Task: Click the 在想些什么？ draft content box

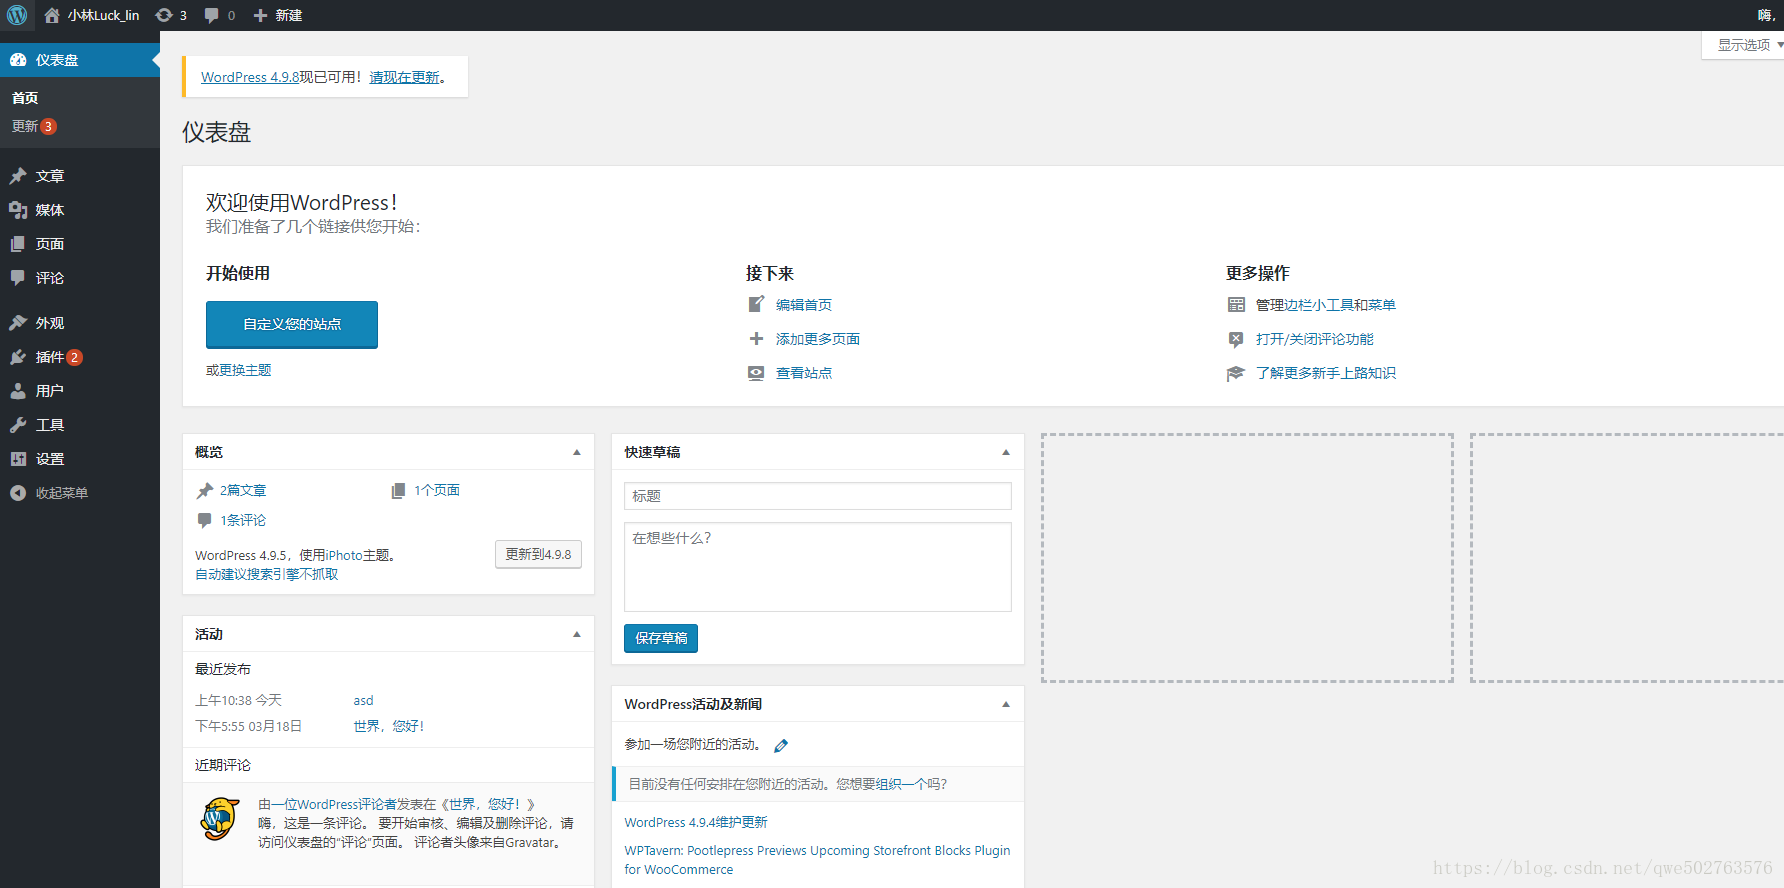Action: pyautogui.click(x=818, y=567)
